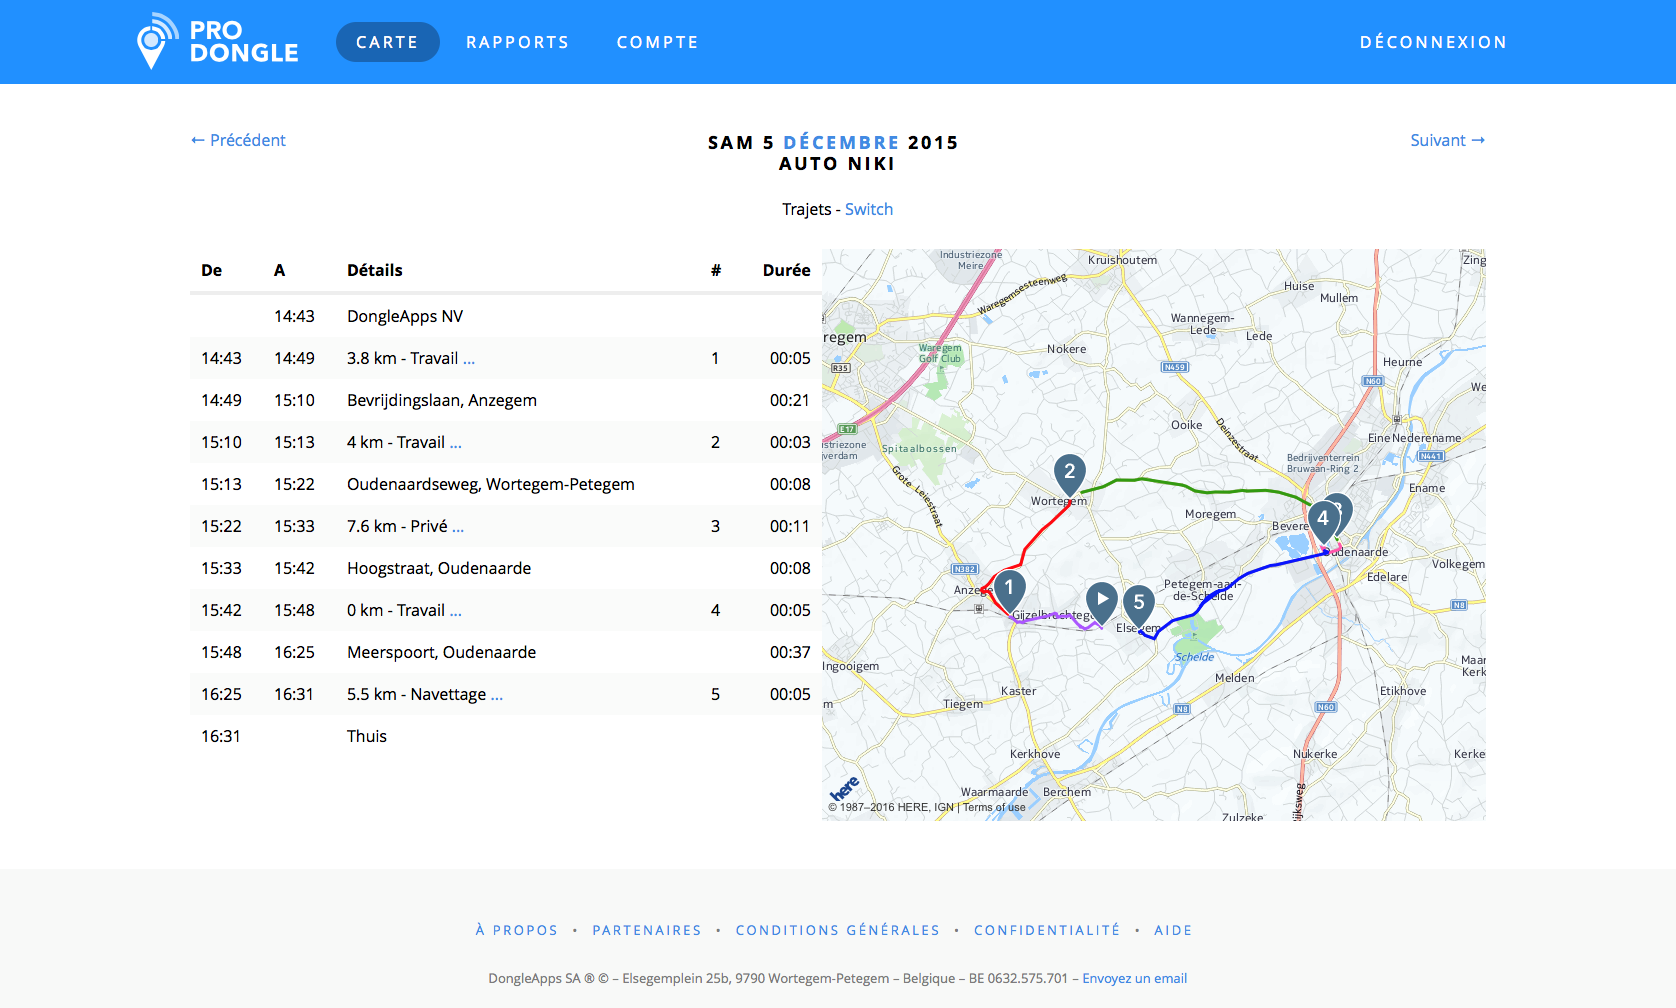Click Déconnexion to log out
1676x1008 pixels.
pyautogui.click(x=1432, y=42)
